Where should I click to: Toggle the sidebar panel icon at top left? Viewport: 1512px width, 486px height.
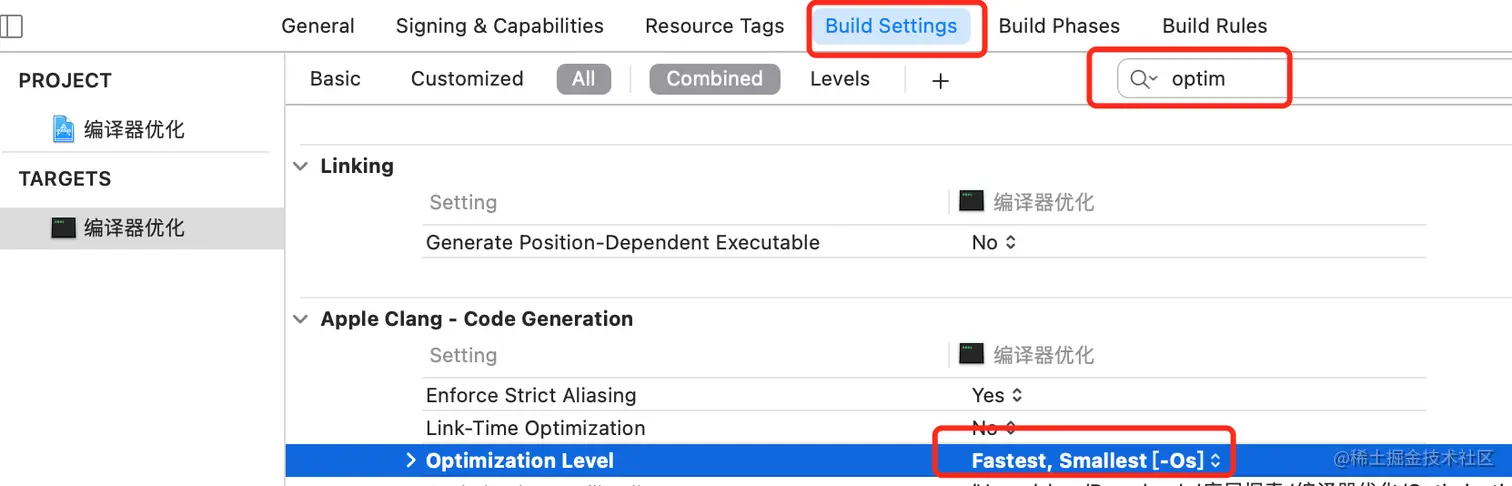point(12,26)
